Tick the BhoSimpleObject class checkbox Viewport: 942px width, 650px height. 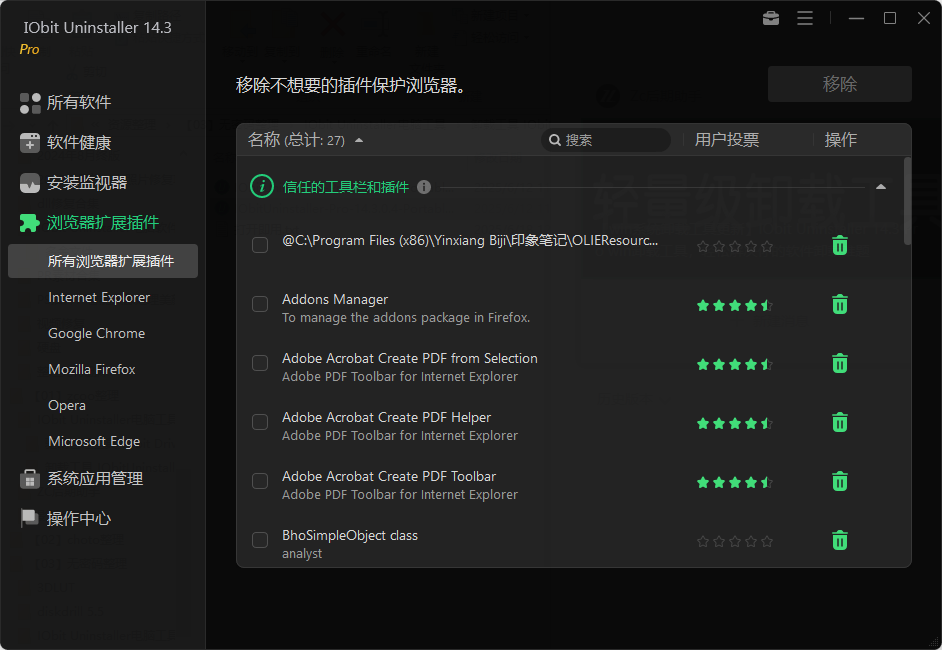[260, 539]
